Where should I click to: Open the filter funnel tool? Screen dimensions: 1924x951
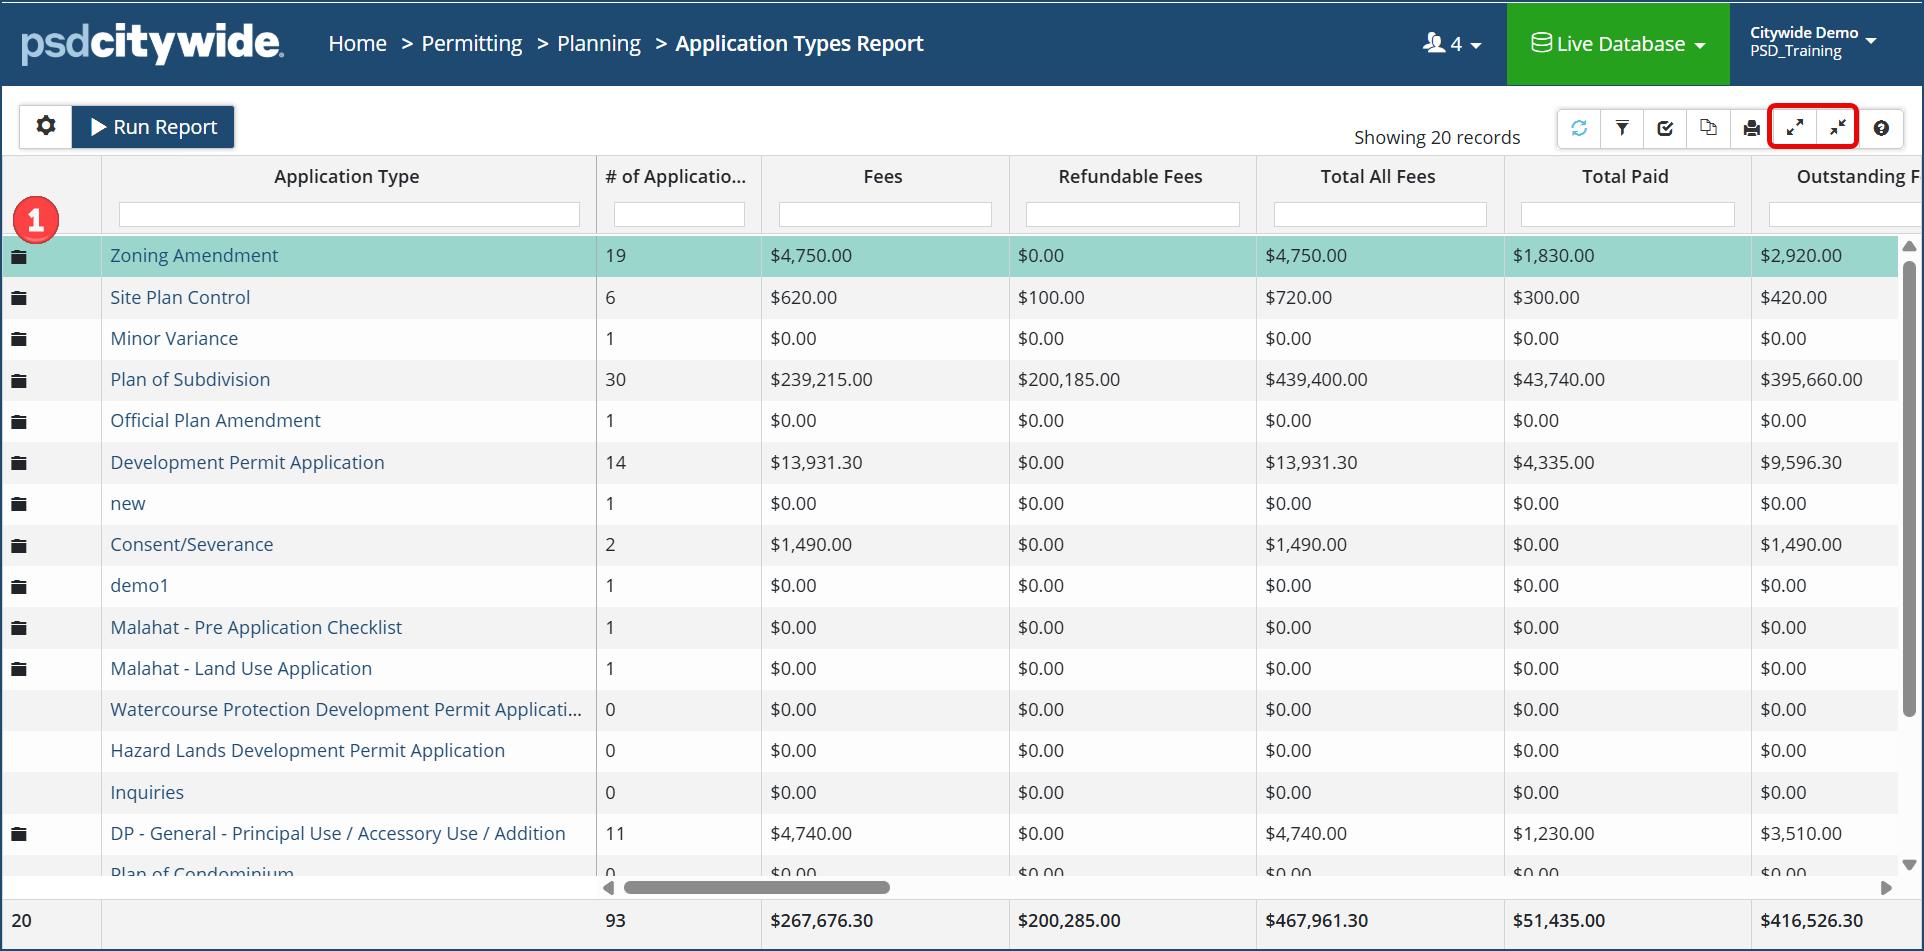pyautogui.click(x=1622, y=128)
